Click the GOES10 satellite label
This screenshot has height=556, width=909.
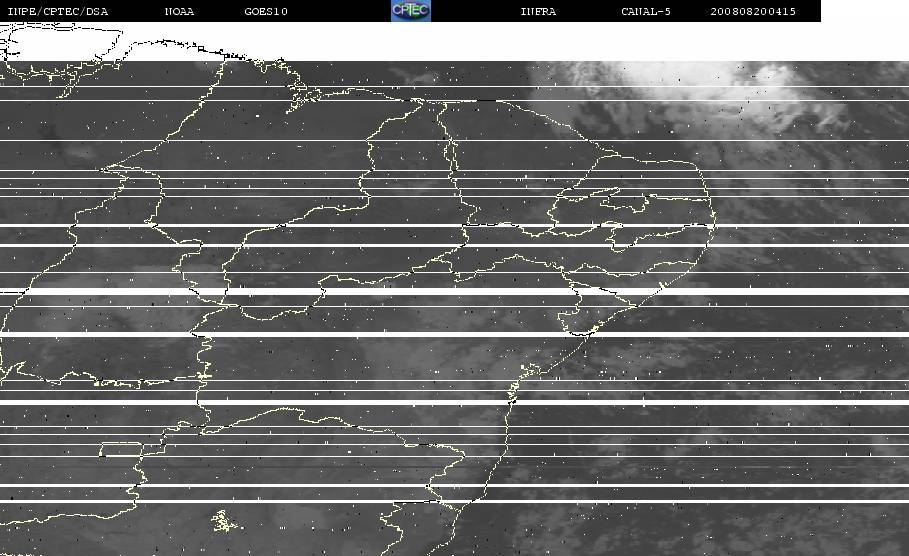[x=266, y=11]
